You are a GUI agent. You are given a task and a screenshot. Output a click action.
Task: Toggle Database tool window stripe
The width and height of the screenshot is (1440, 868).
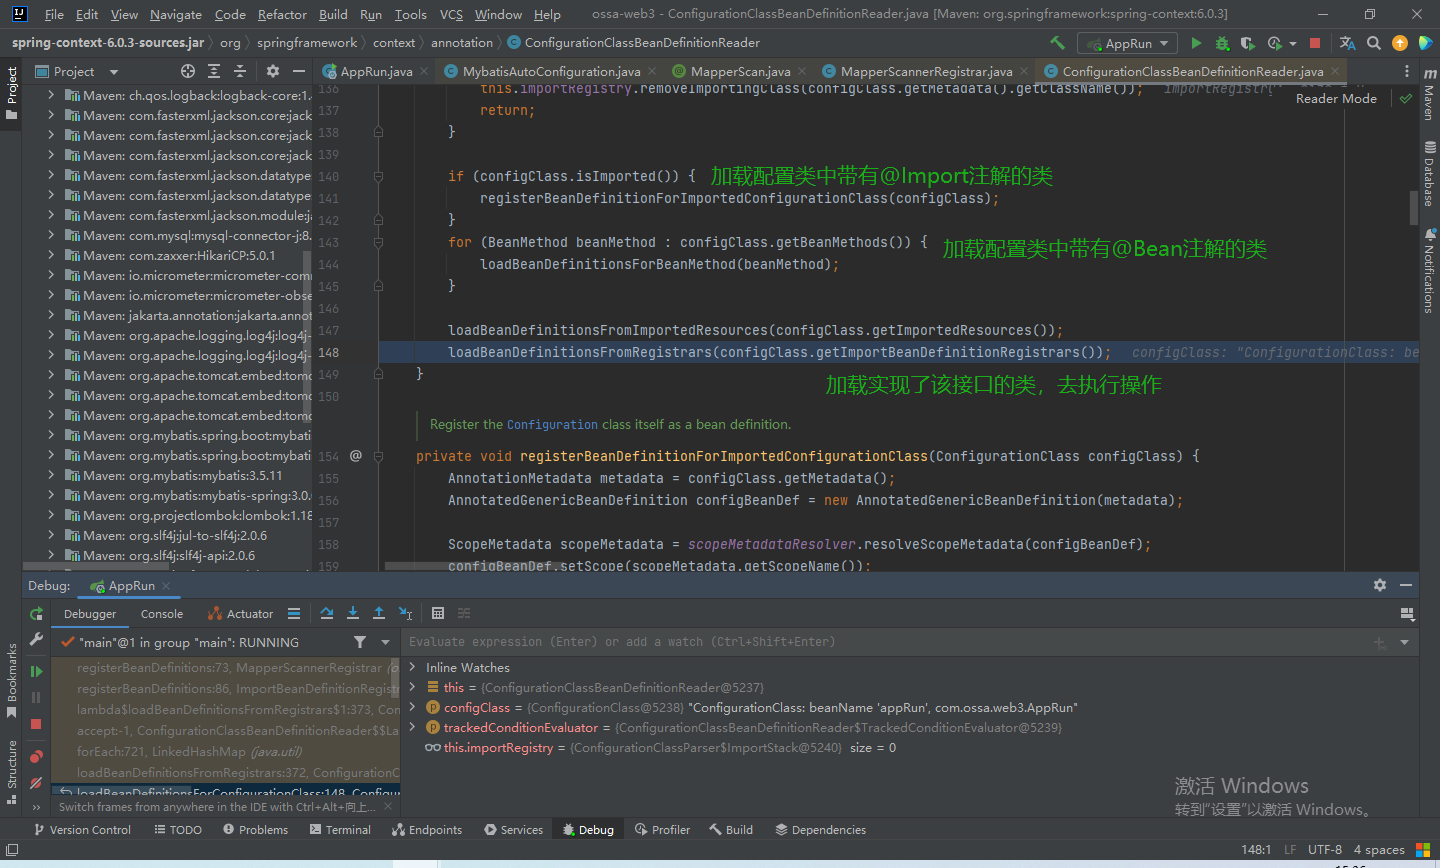(x=1428, y=174)
